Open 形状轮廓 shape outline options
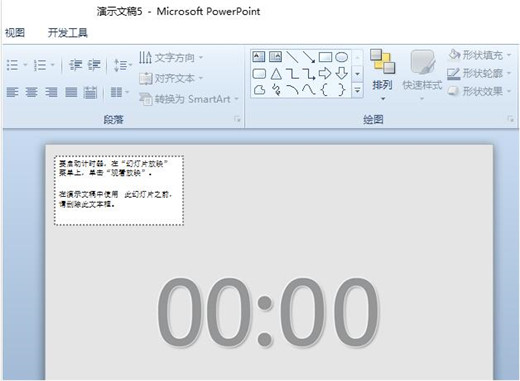Screen dimensions: 520x381 479,73
